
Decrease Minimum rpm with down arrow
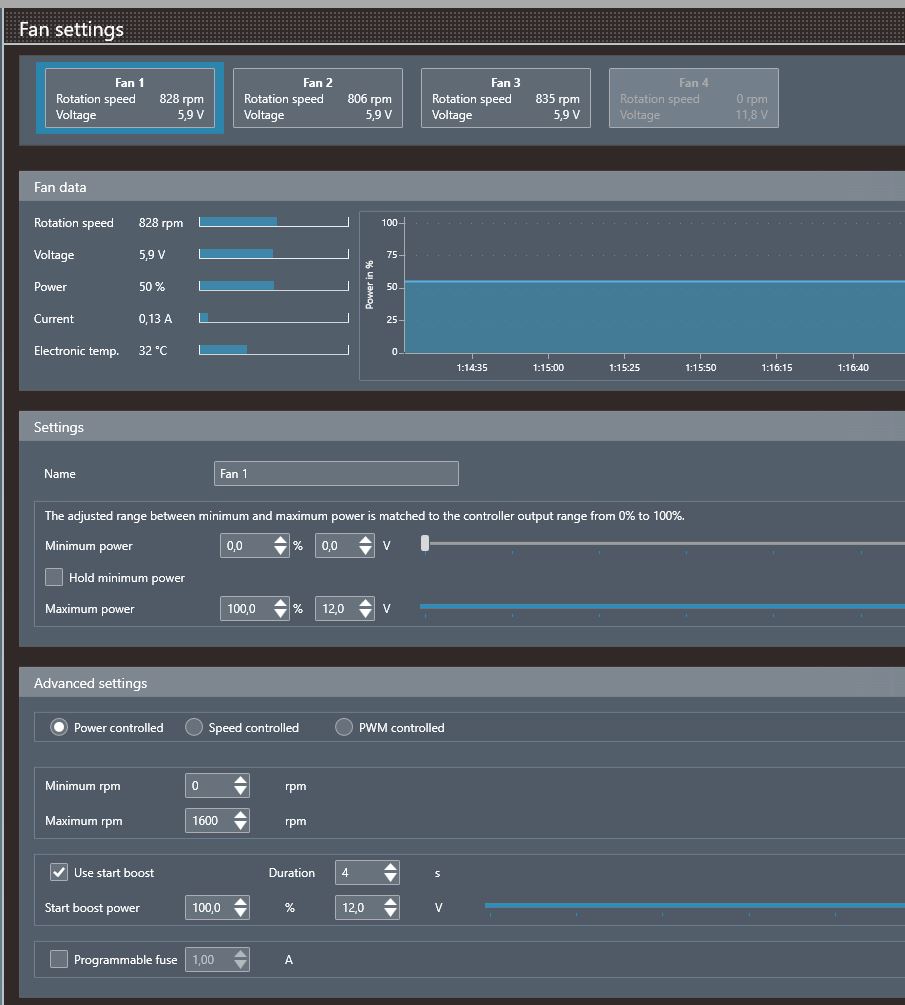pos(240,790)
